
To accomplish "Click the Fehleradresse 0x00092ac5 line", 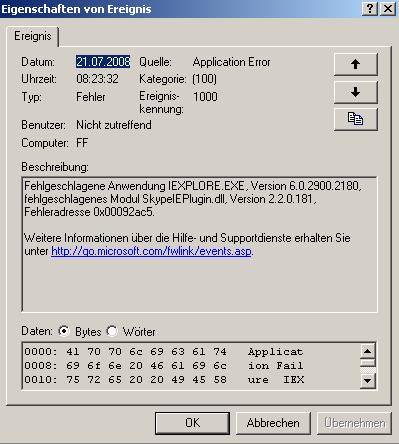I will coord(89,212).
